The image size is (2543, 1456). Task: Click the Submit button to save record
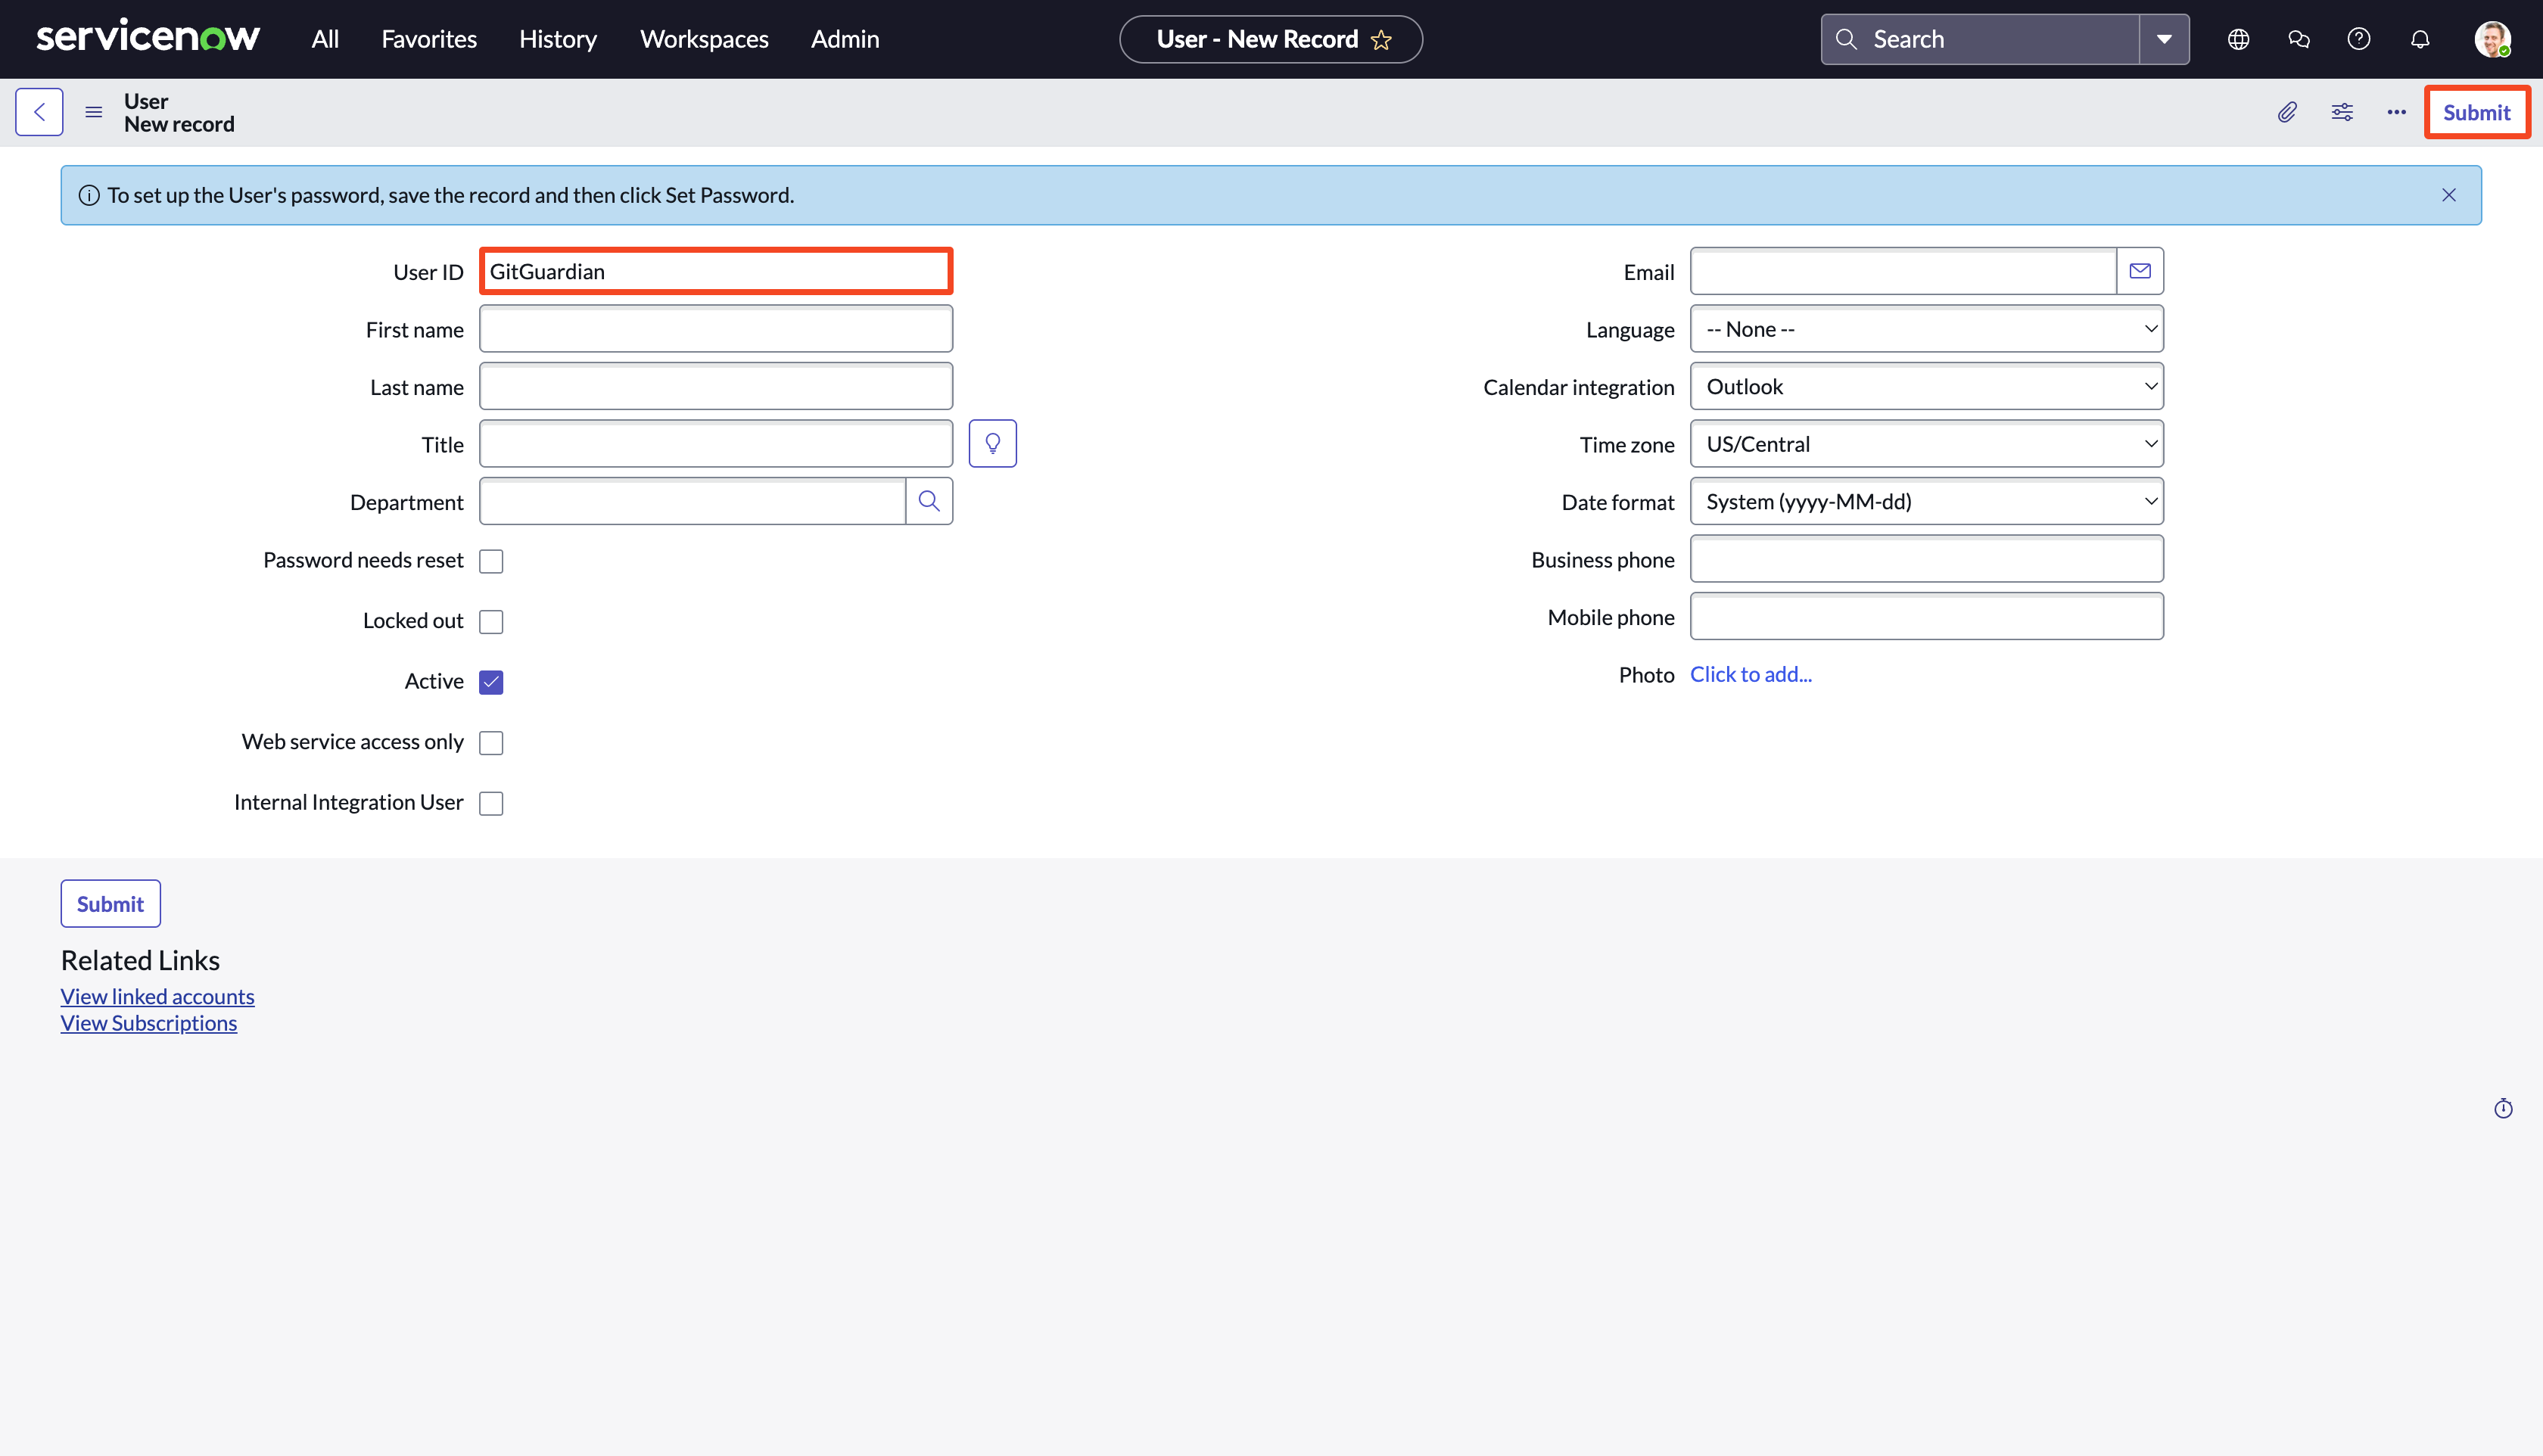[2476, 112]
